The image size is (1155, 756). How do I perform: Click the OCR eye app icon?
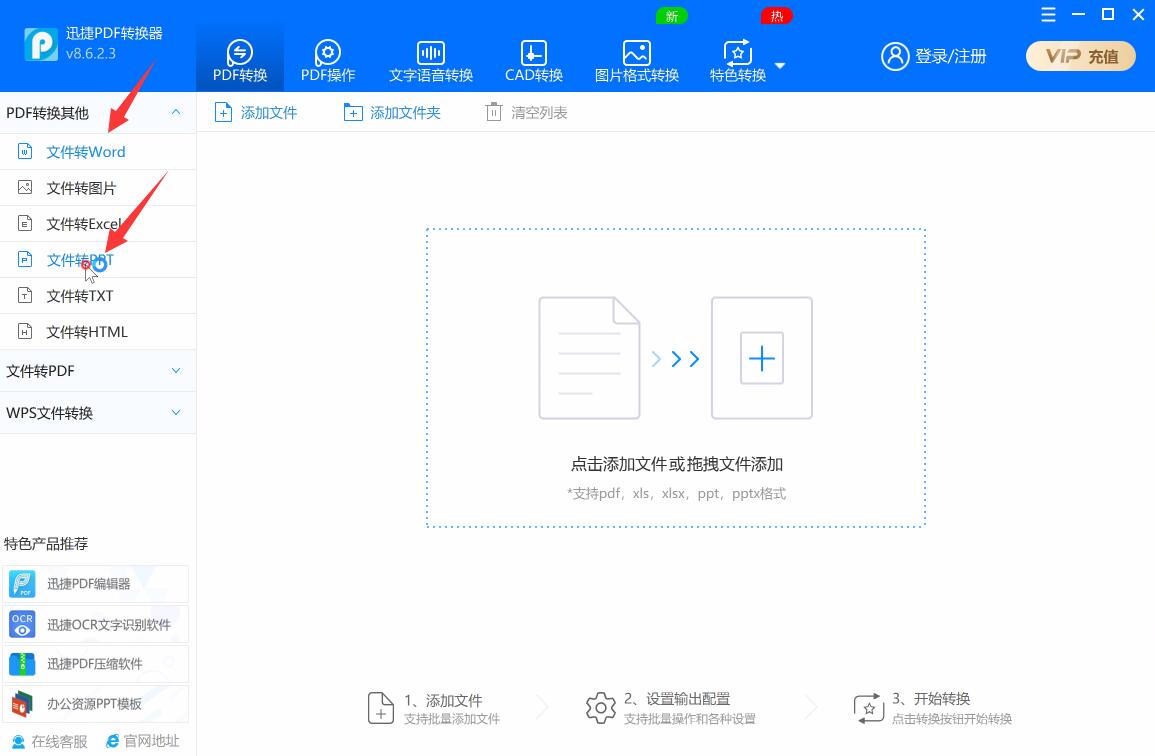click(22, 624)
